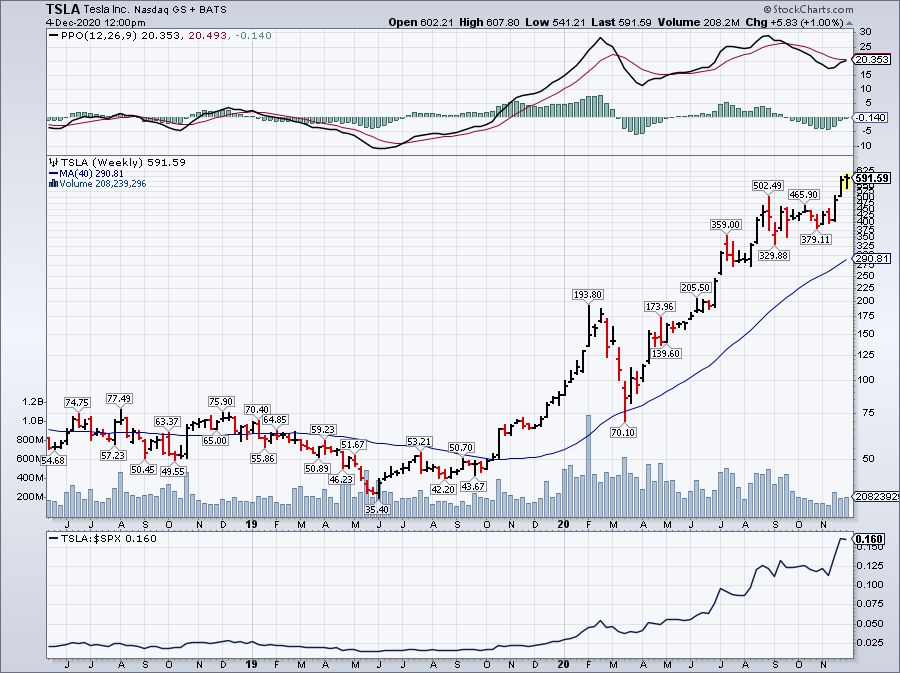900x673 pixels.
Task: Click the 290.81 moving average tag on right axis
Action: 872,259
